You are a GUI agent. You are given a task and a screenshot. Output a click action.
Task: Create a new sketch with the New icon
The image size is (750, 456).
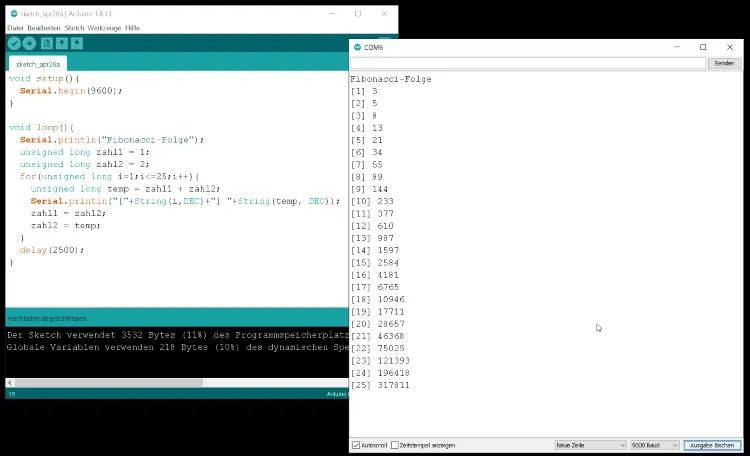[46, 44]
